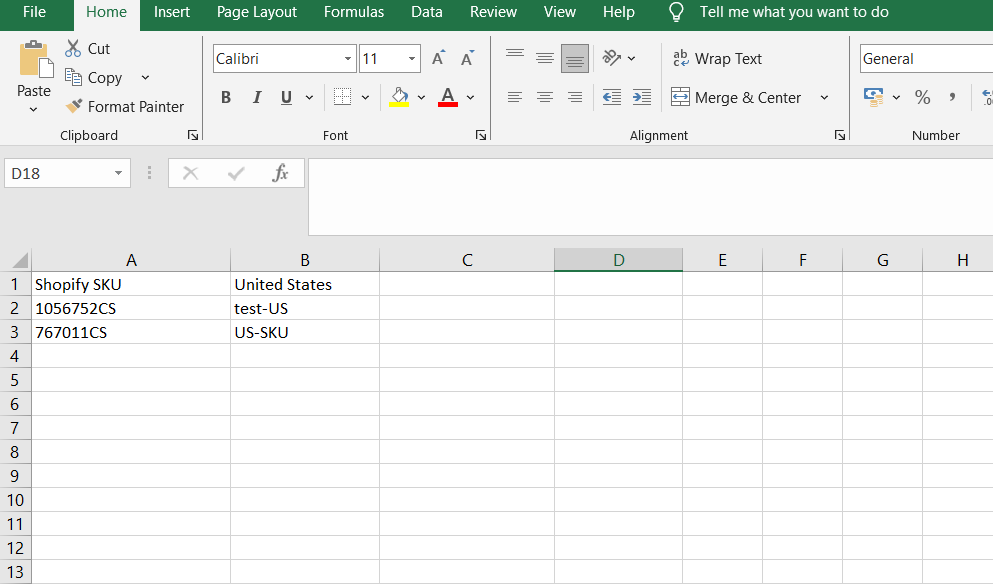Center text horizontally
This screenshot has width=993, height=584.
pyautogui.click(x=545, y=97)
